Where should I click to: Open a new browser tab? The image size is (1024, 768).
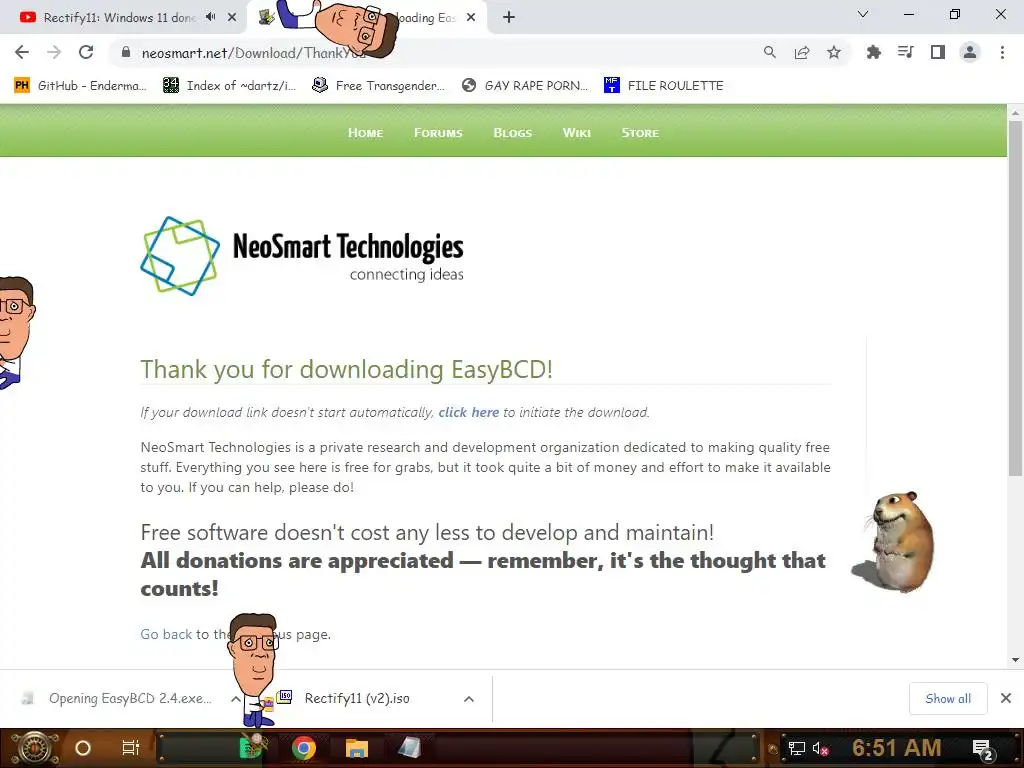(509, 18)
